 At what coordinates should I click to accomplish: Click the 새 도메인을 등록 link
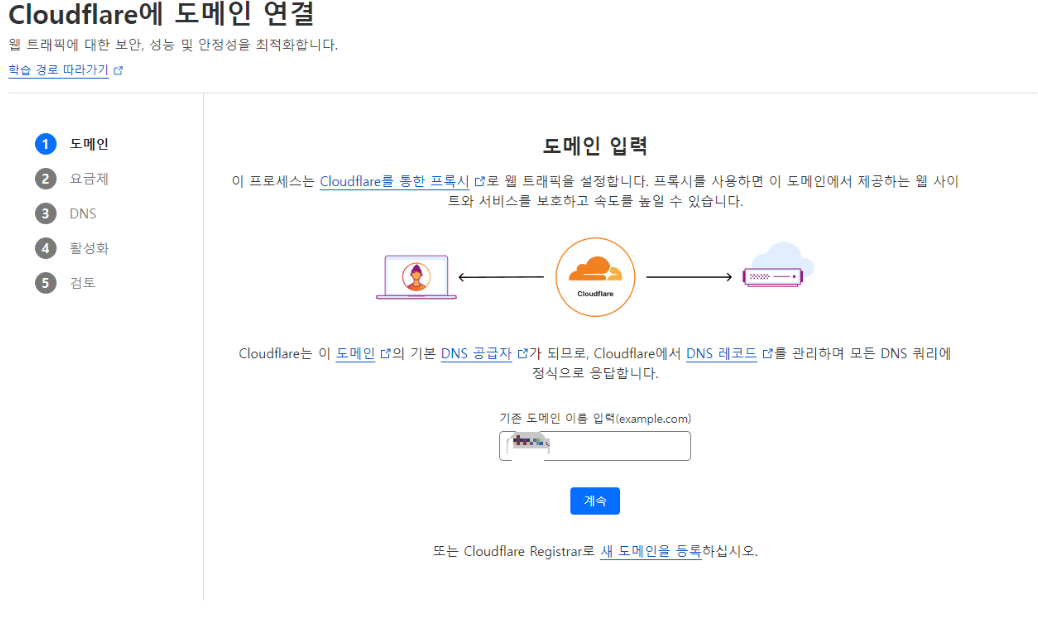click(651, 551)
